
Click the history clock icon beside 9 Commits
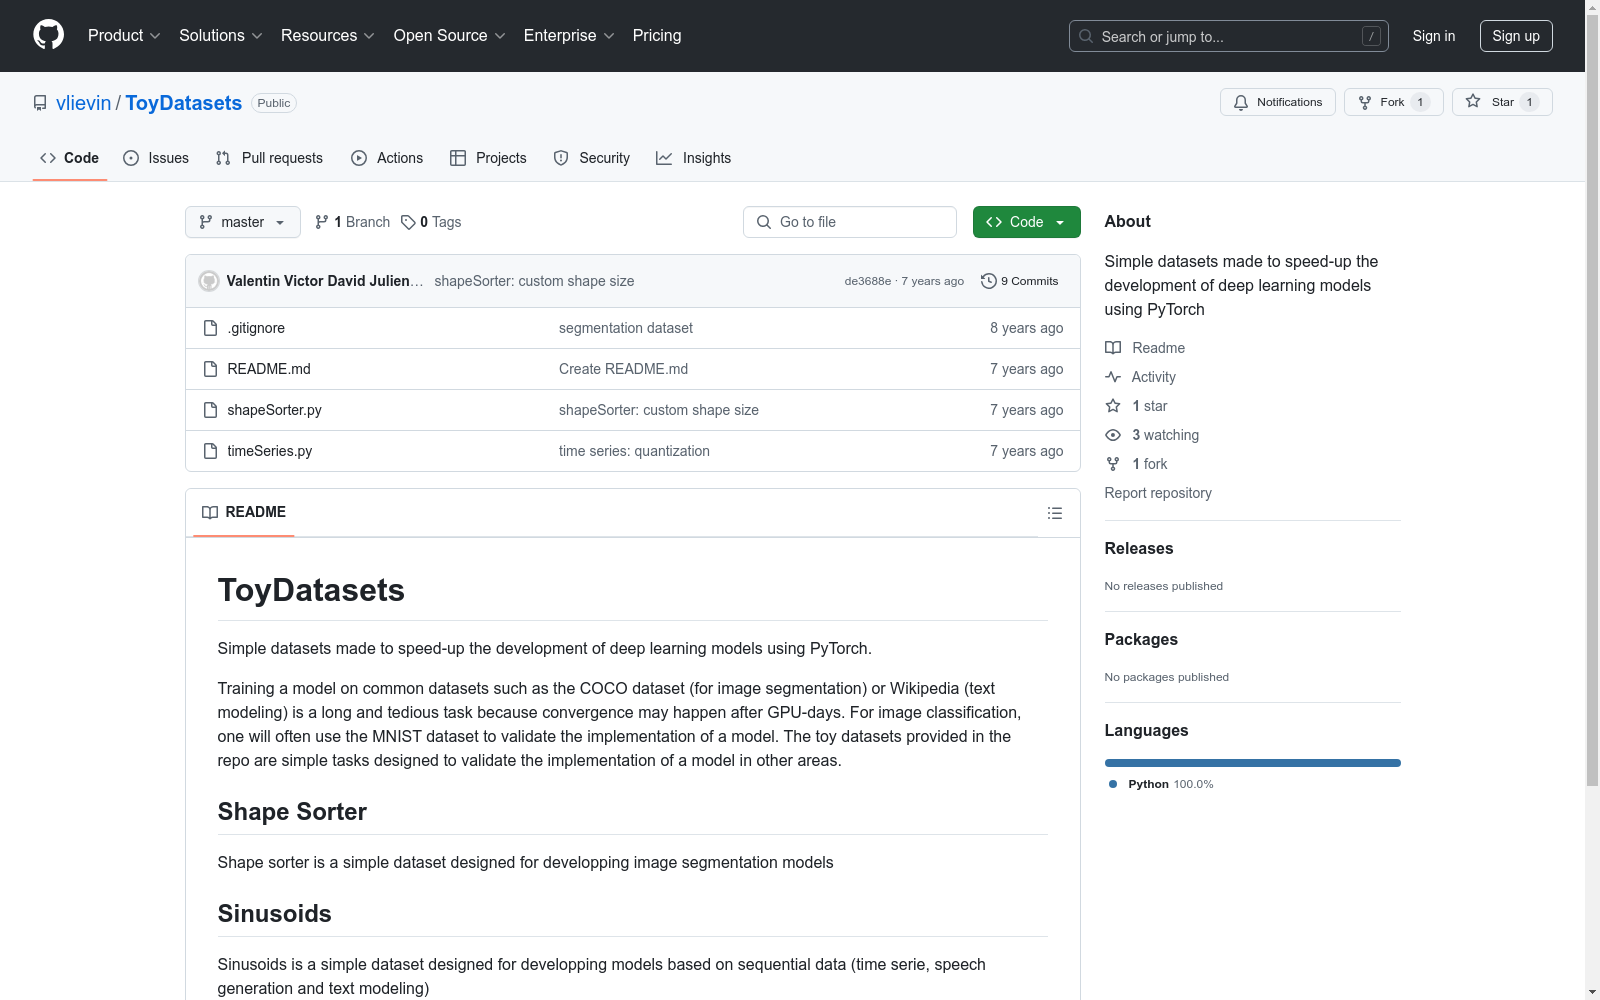pyautogui.click(x=989, y=281)
